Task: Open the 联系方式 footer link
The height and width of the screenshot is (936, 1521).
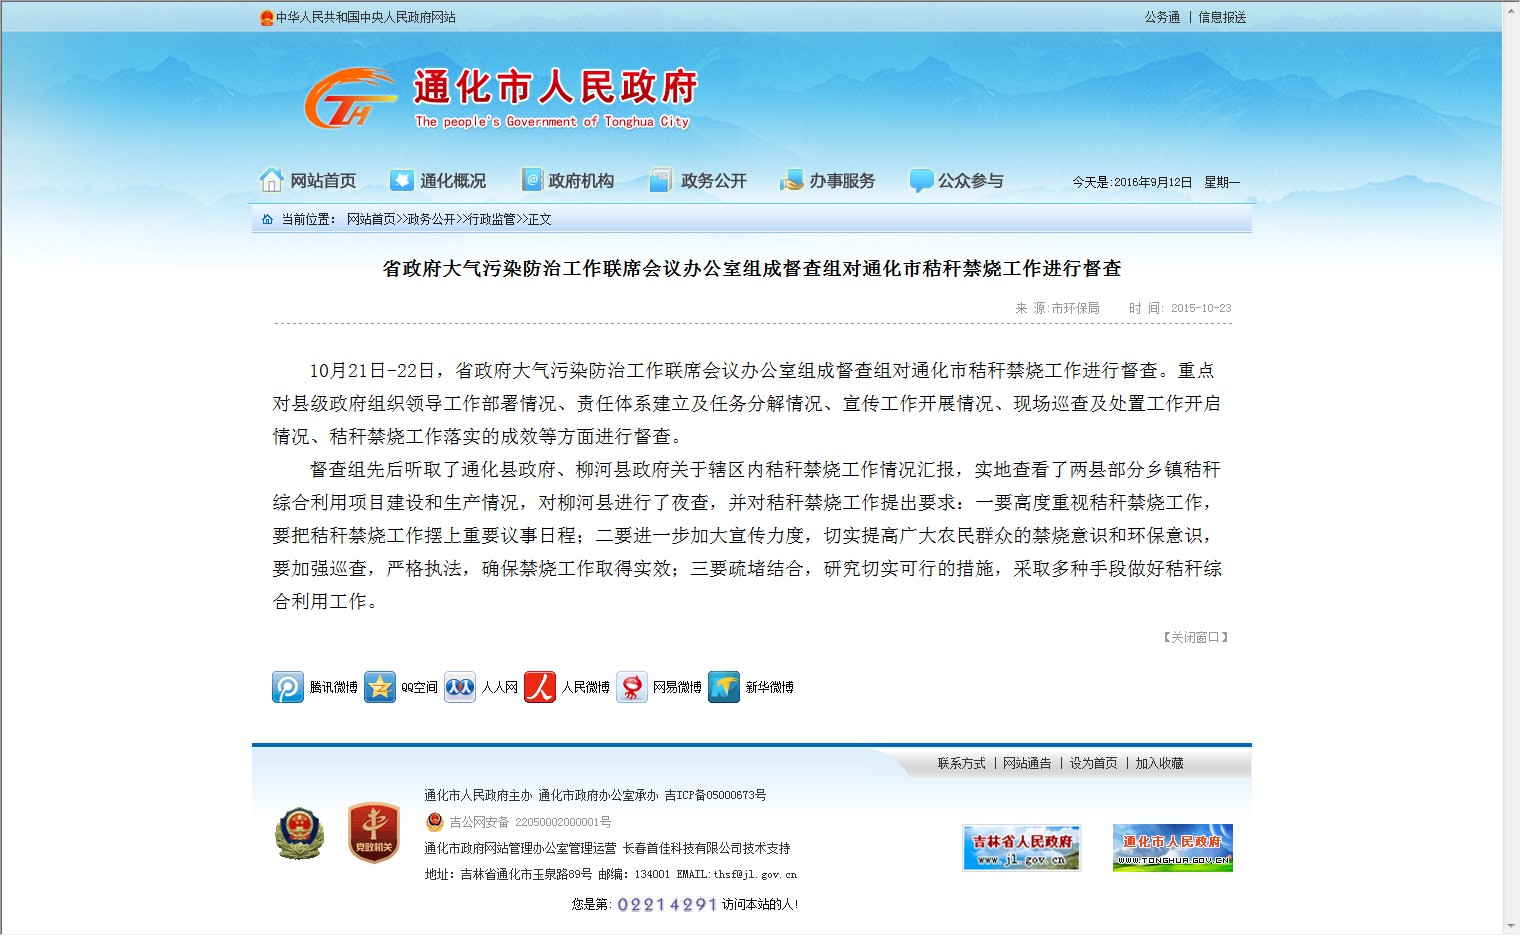Action: click(961, 763)
